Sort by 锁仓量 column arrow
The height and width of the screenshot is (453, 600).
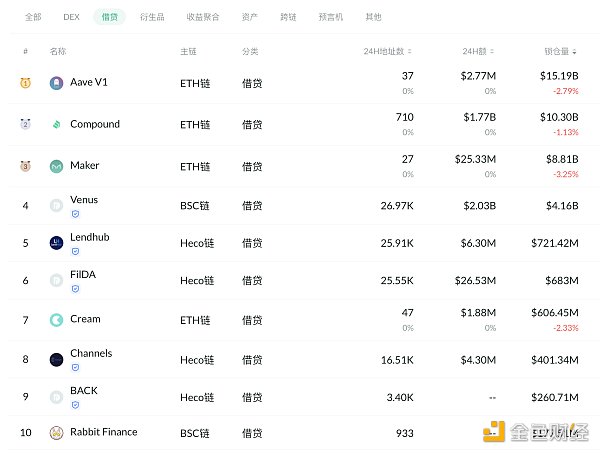[575, 51]
